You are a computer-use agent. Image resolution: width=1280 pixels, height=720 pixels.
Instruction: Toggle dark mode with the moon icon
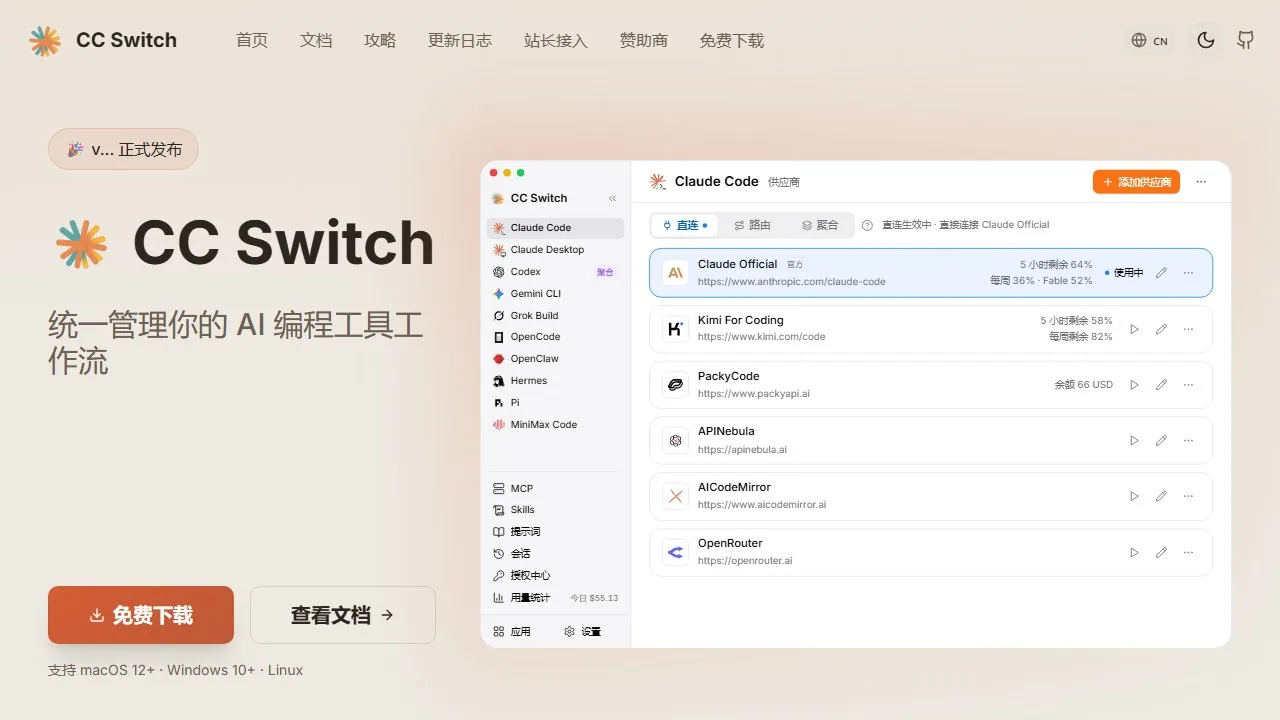point(1206,40)
